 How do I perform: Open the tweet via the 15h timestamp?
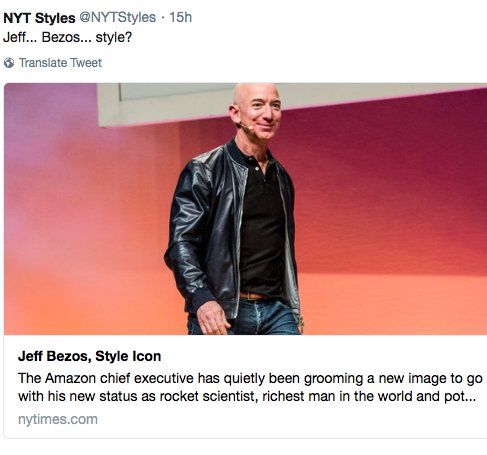pos(181,17)
